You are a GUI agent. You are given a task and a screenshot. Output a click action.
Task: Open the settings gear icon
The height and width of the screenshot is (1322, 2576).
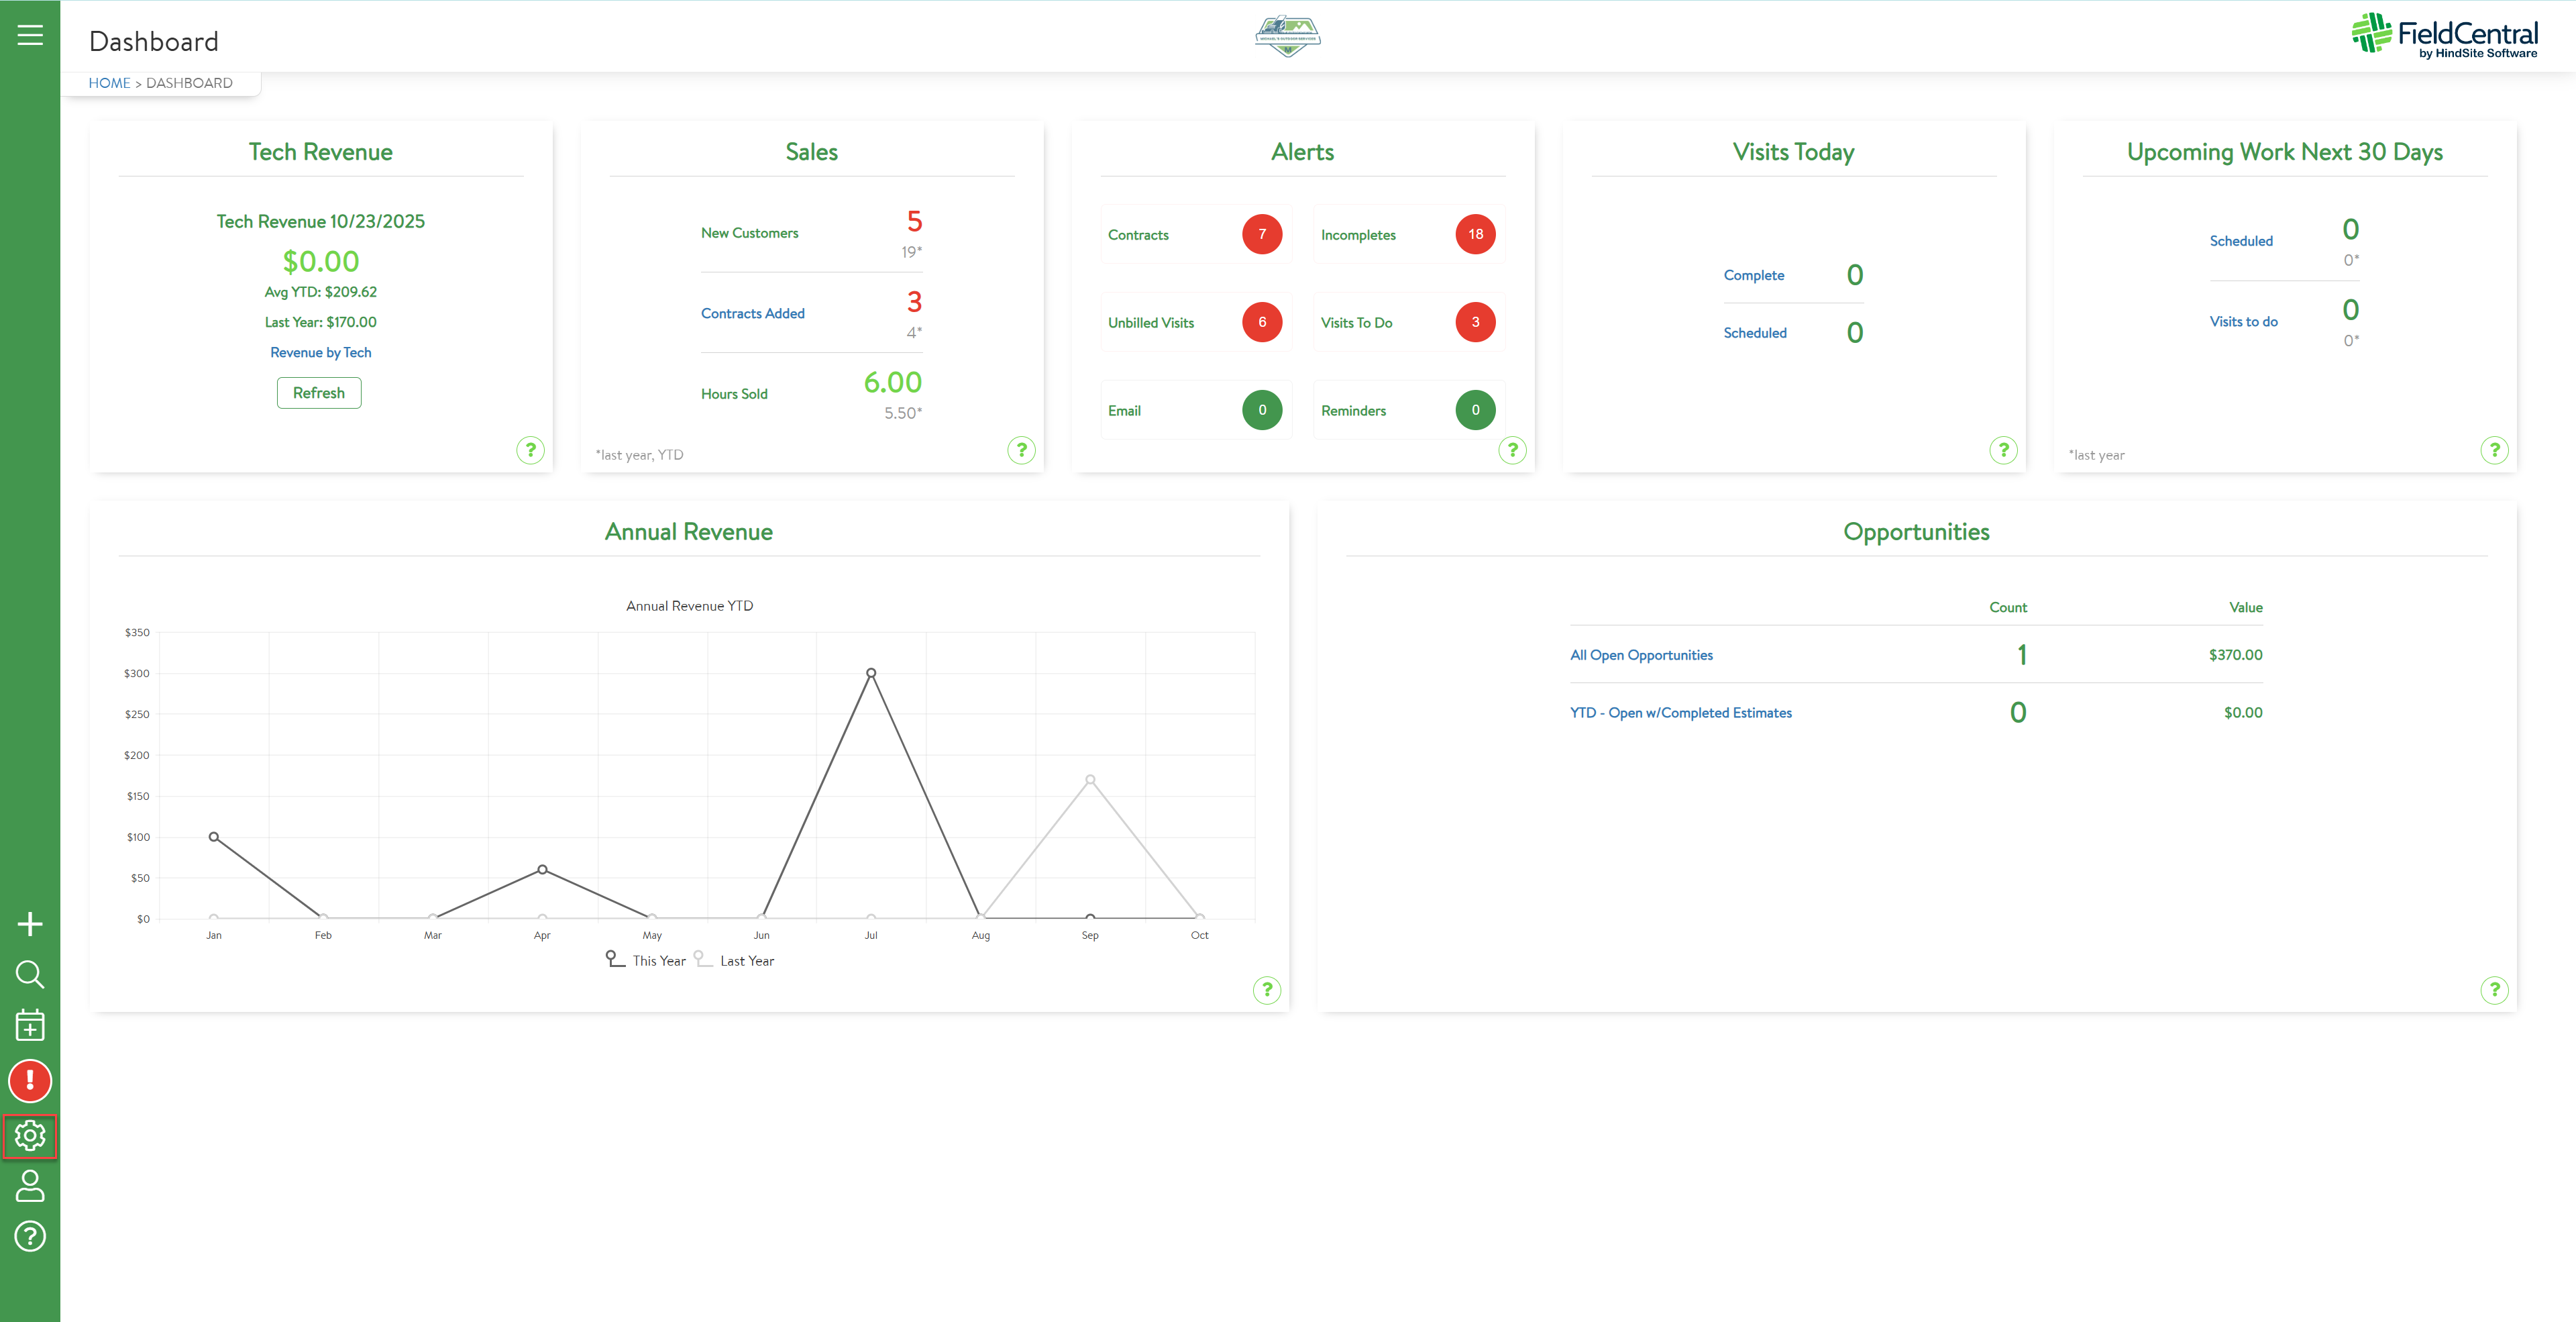pos(30,1136)
